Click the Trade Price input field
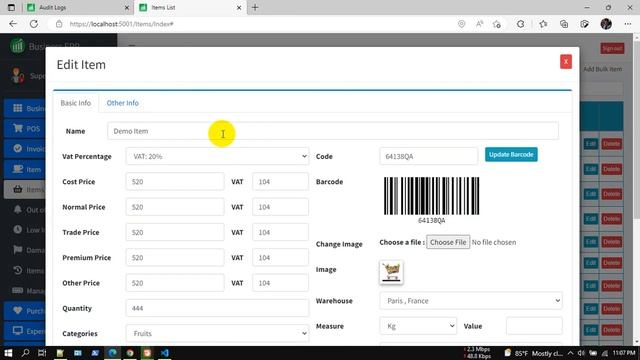Viewport: 640px width, 360px height. click(175, 232)
